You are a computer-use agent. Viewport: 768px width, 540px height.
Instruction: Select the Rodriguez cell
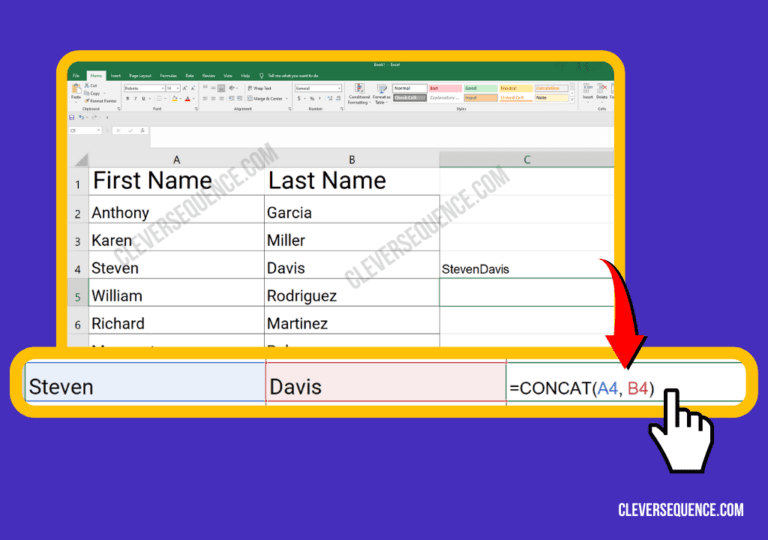coord(352,293)
